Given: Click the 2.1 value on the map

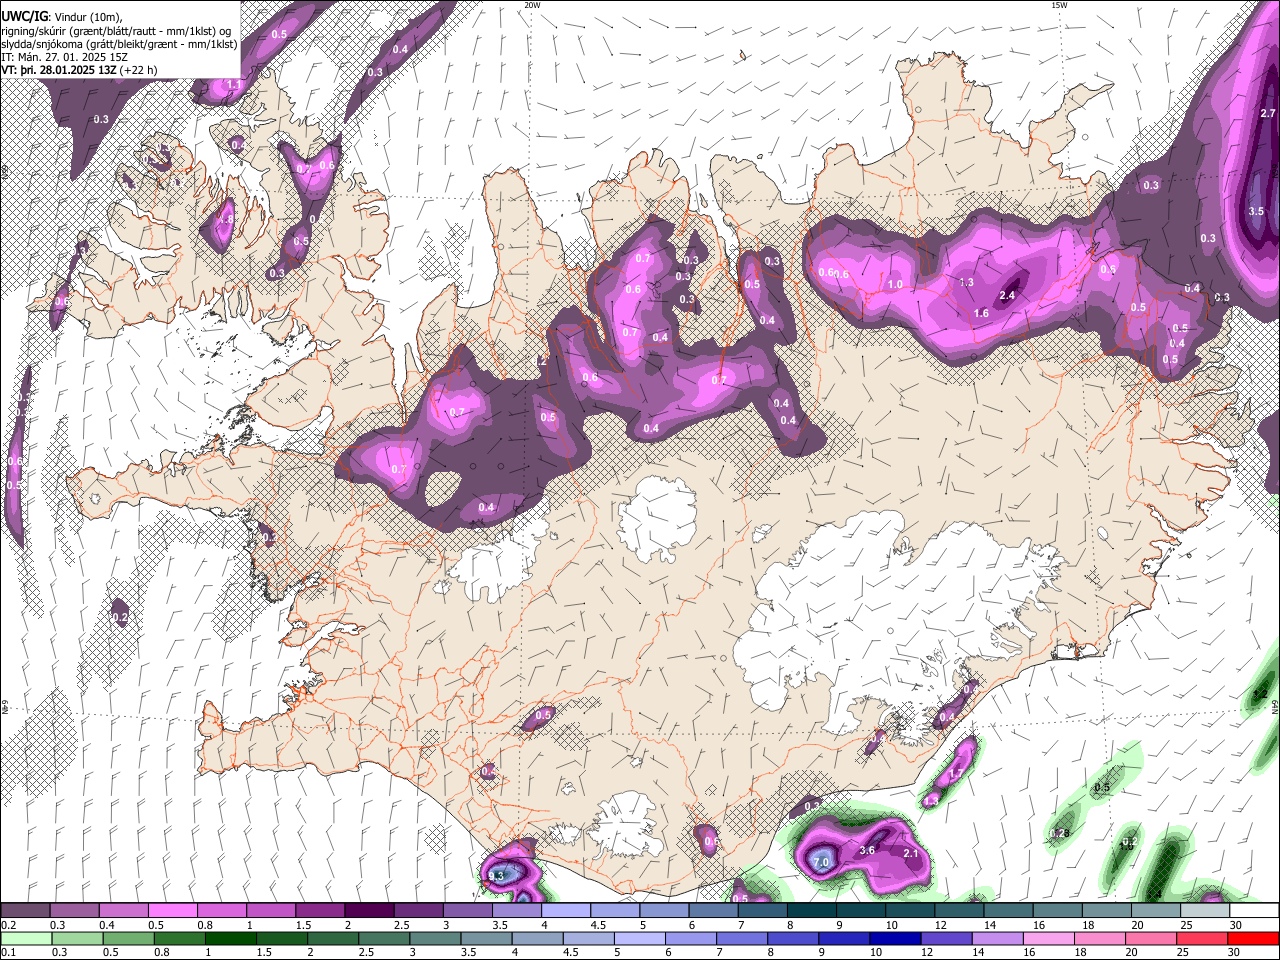Looking at the screenshot, I should 910,853.
